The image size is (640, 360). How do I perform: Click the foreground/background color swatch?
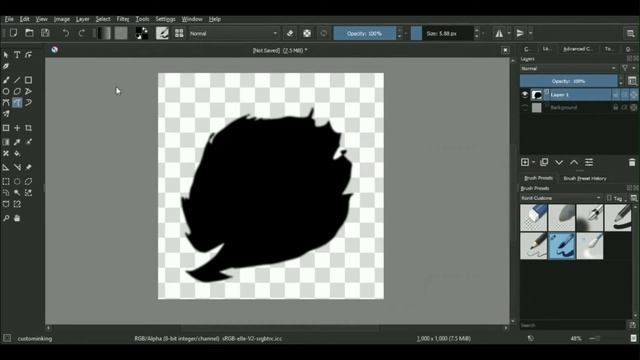[142, 33]
